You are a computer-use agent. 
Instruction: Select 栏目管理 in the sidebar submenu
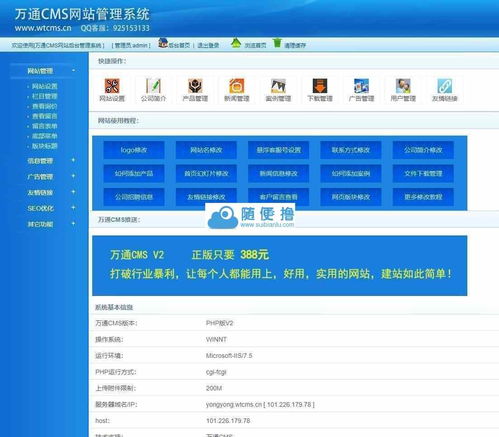pyautogui.click(x=45, y=96)
